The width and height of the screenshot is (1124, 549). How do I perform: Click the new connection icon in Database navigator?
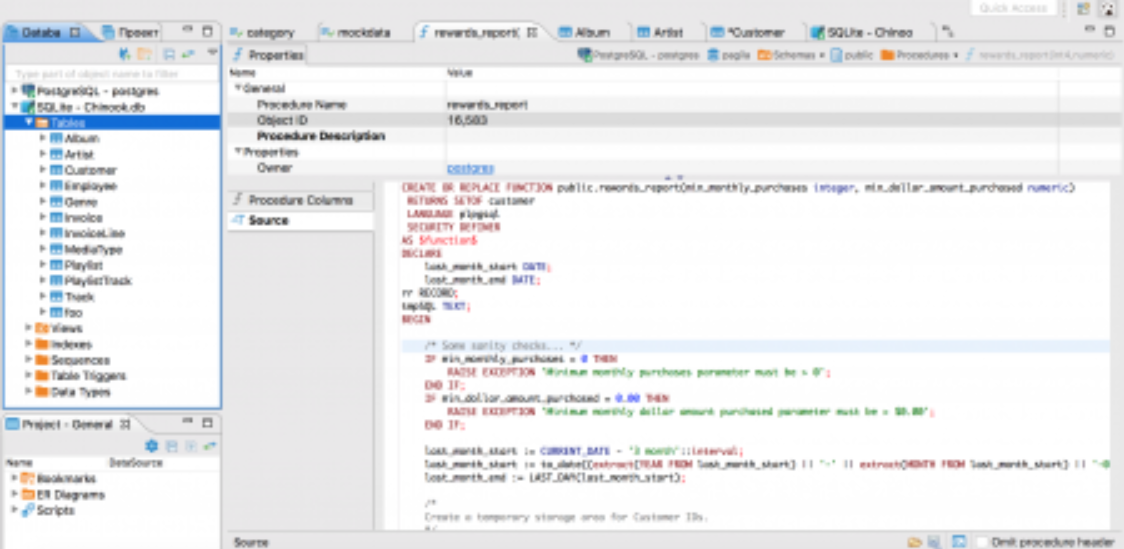pos(126,54)
